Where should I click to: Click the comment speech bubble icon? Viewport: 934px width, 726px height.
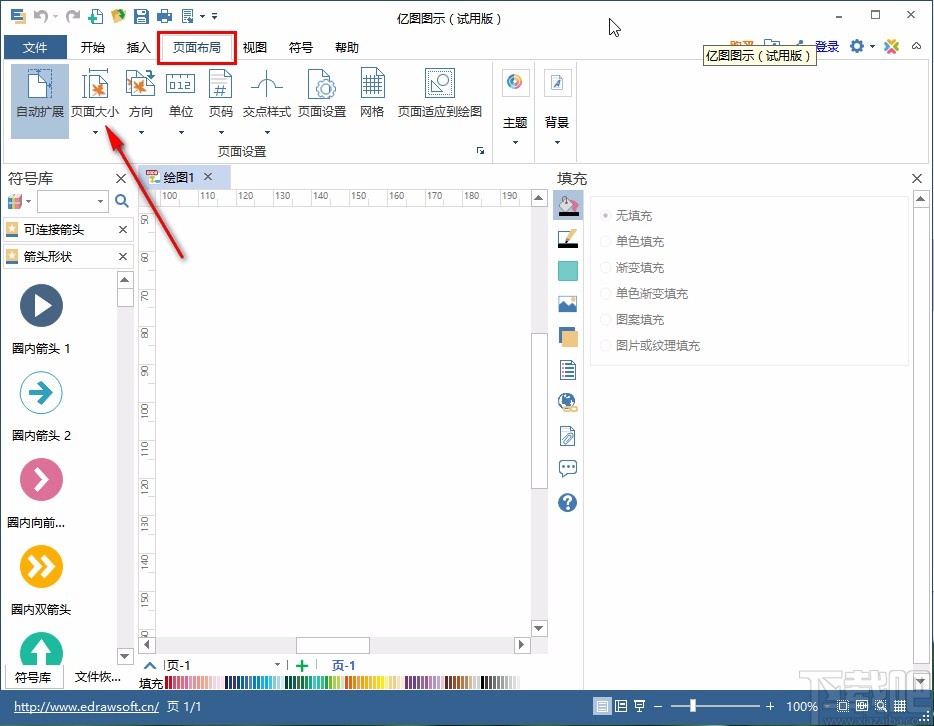click(x=568, y=469)
